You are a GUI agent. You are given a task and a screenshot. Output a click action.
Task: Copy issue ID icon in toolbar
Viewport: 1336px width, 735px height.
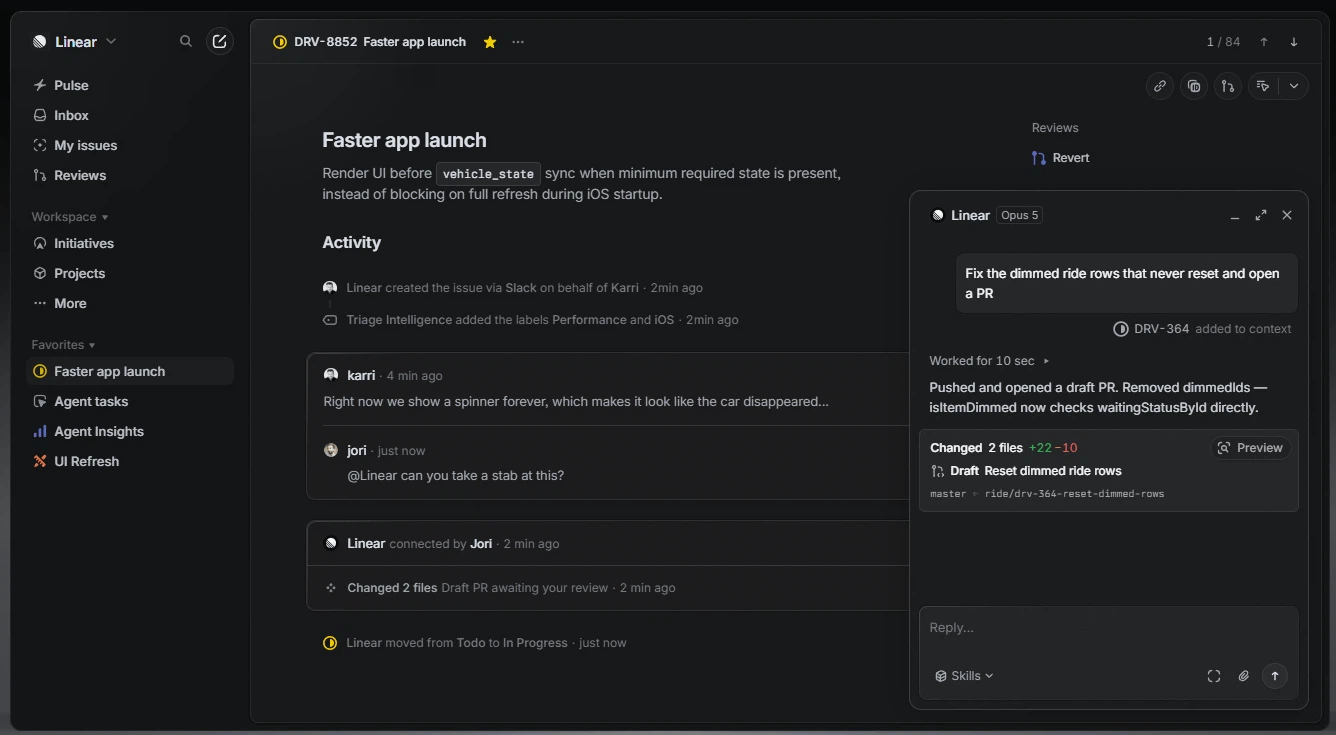pyautogui.click(x=1193, y=86)
